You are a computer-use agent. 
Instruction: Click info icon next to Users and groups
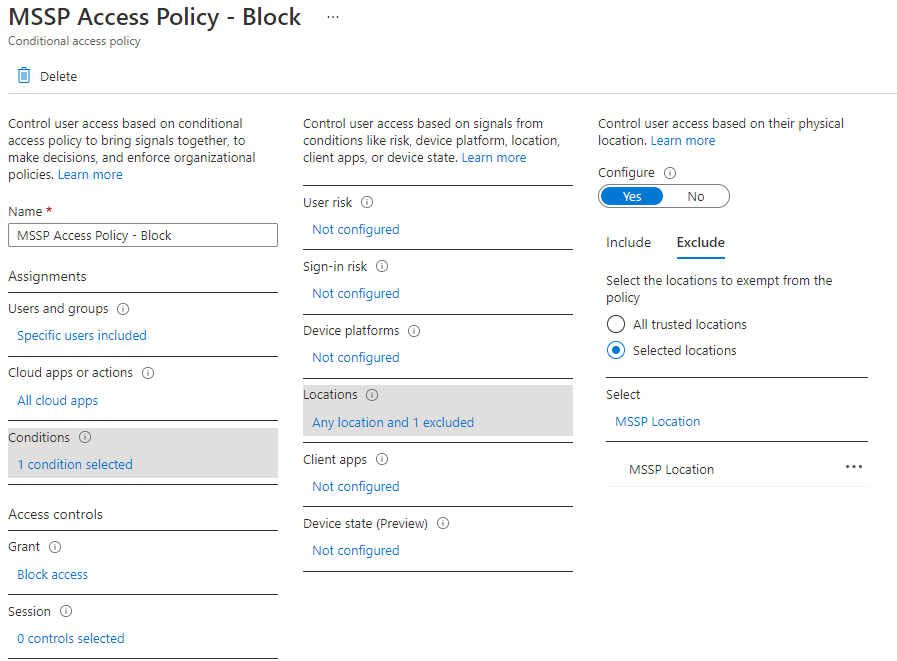click(123, 309)
